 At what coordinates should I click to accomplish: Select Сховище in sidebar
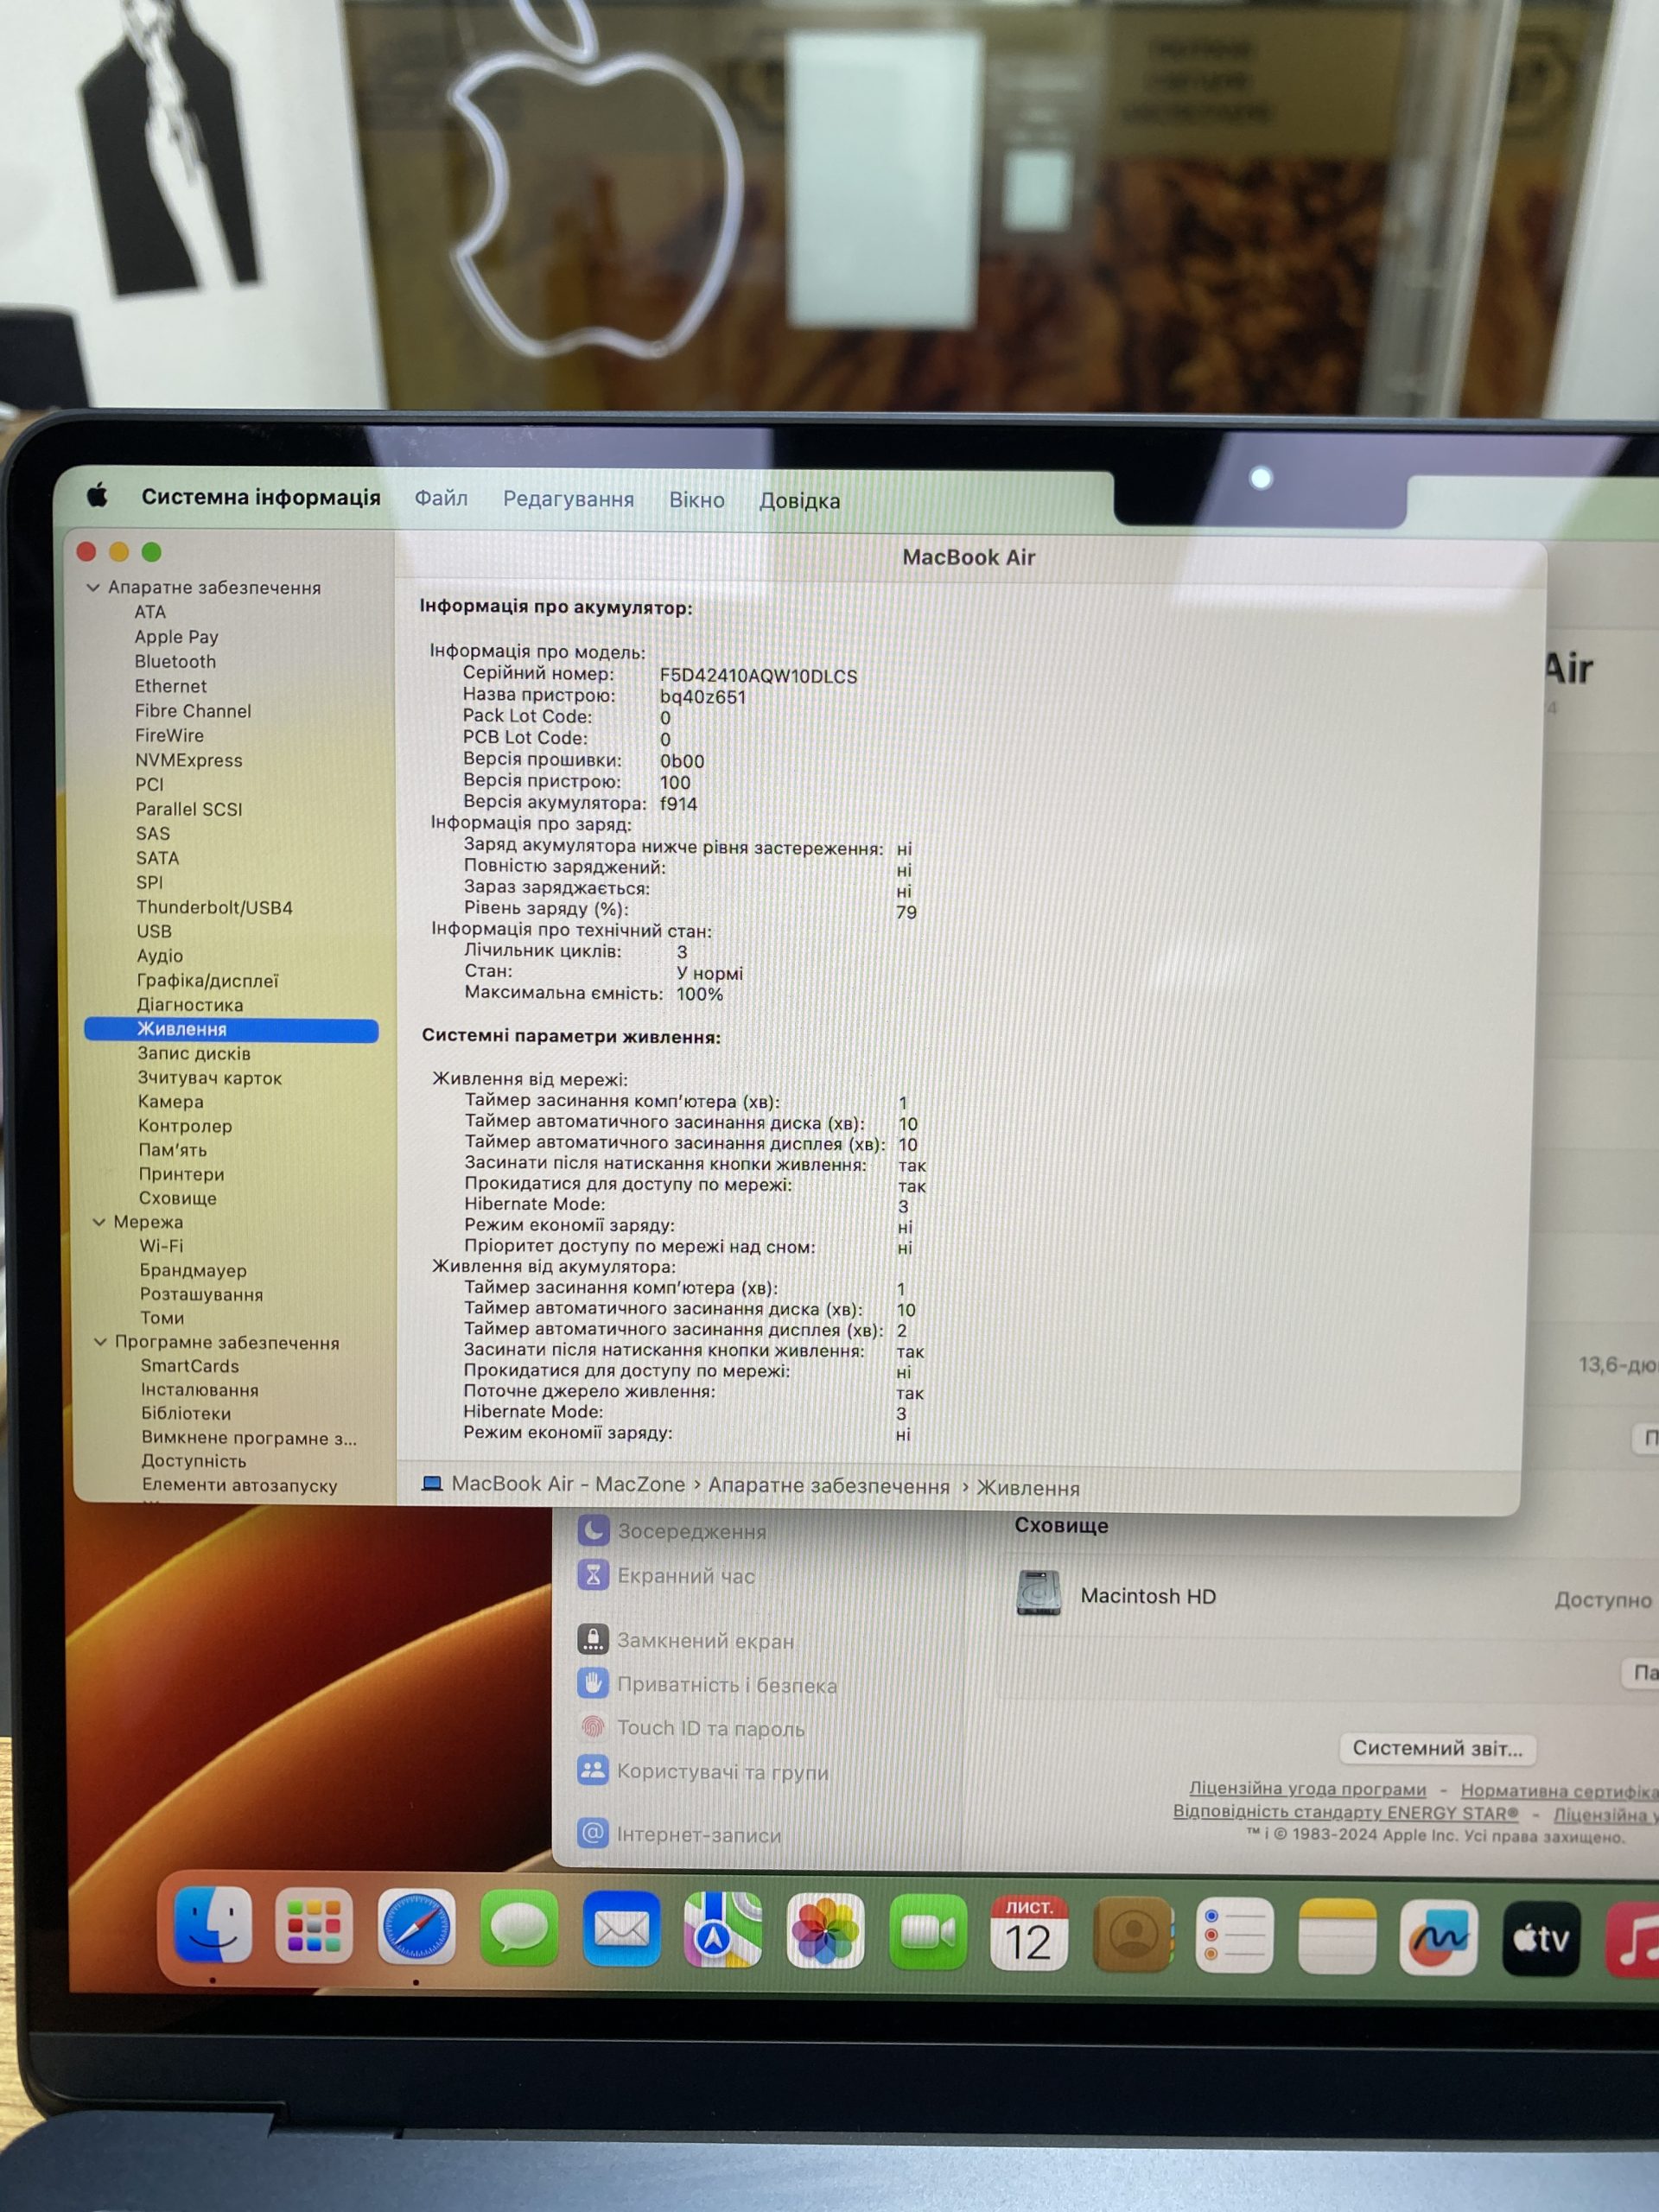coord(177,1198)
